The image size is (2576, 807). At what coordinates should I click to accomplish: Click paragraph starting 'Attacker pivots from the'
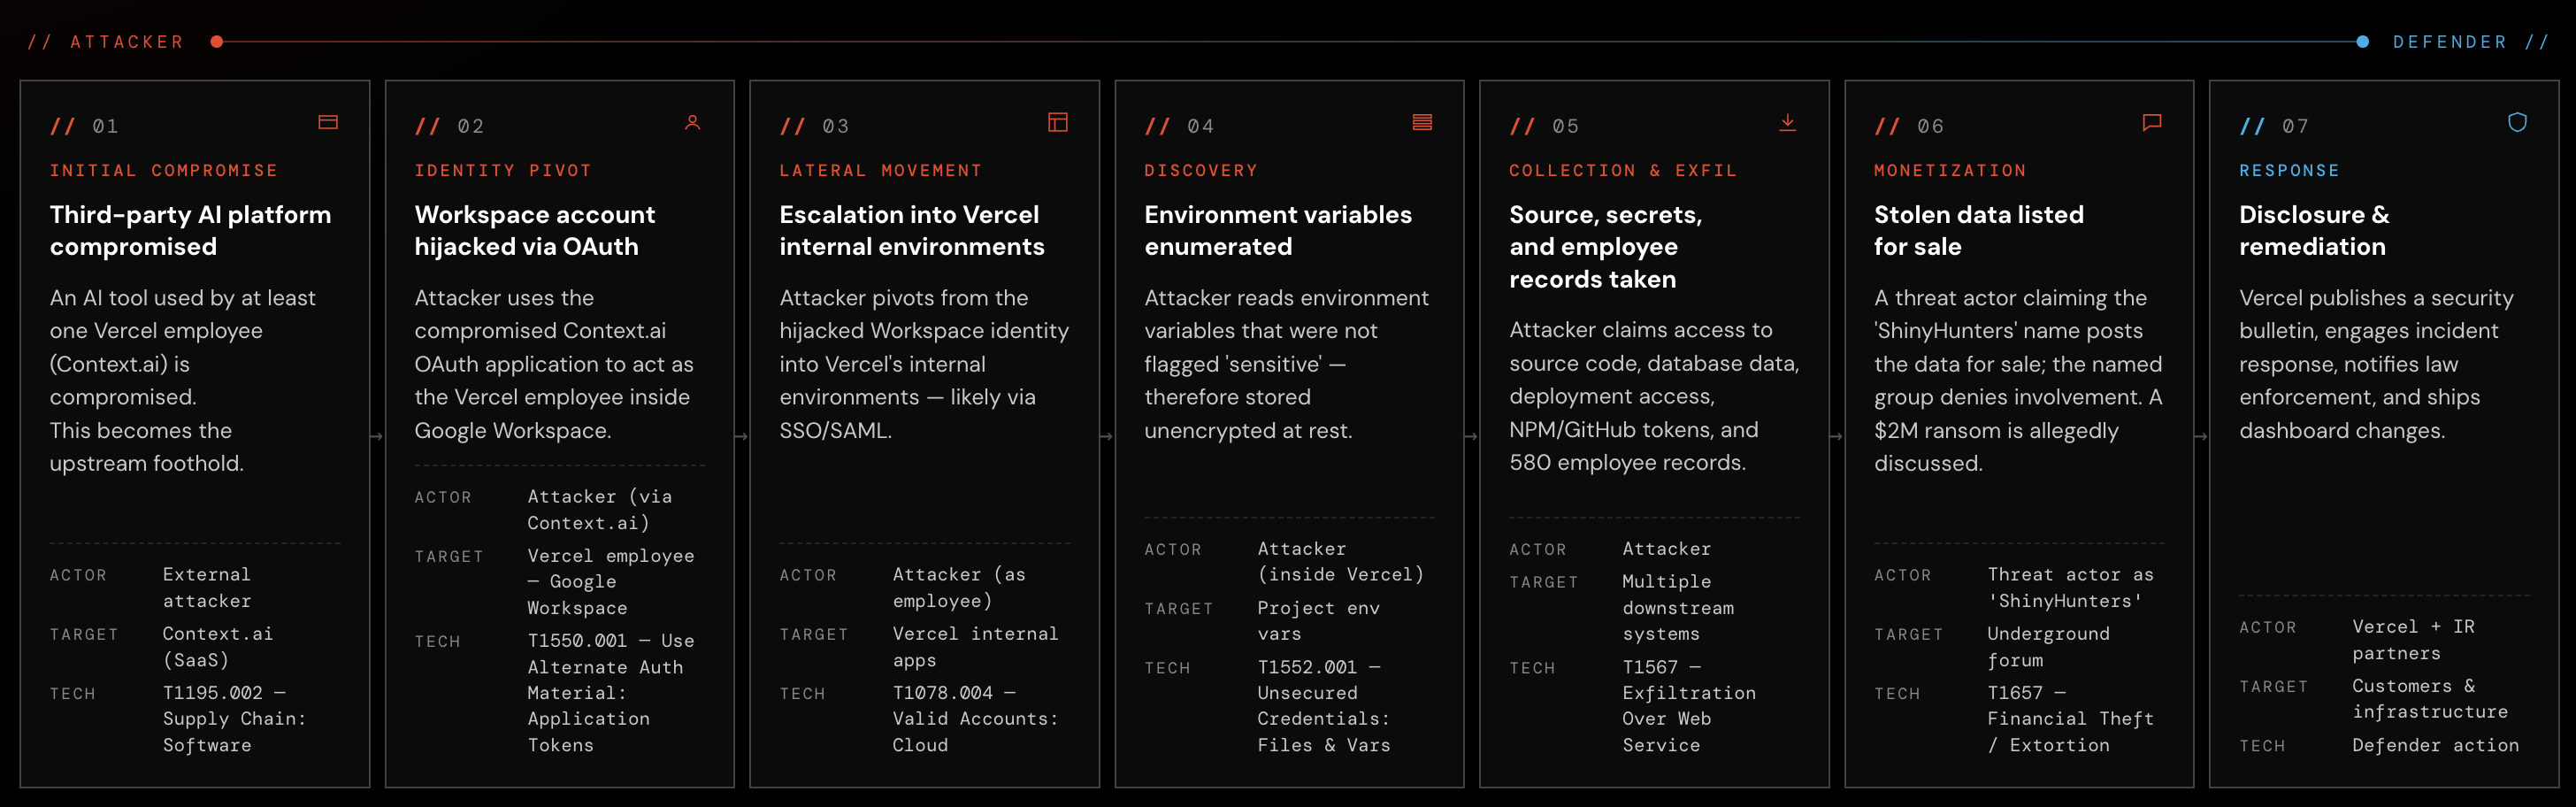924,364
